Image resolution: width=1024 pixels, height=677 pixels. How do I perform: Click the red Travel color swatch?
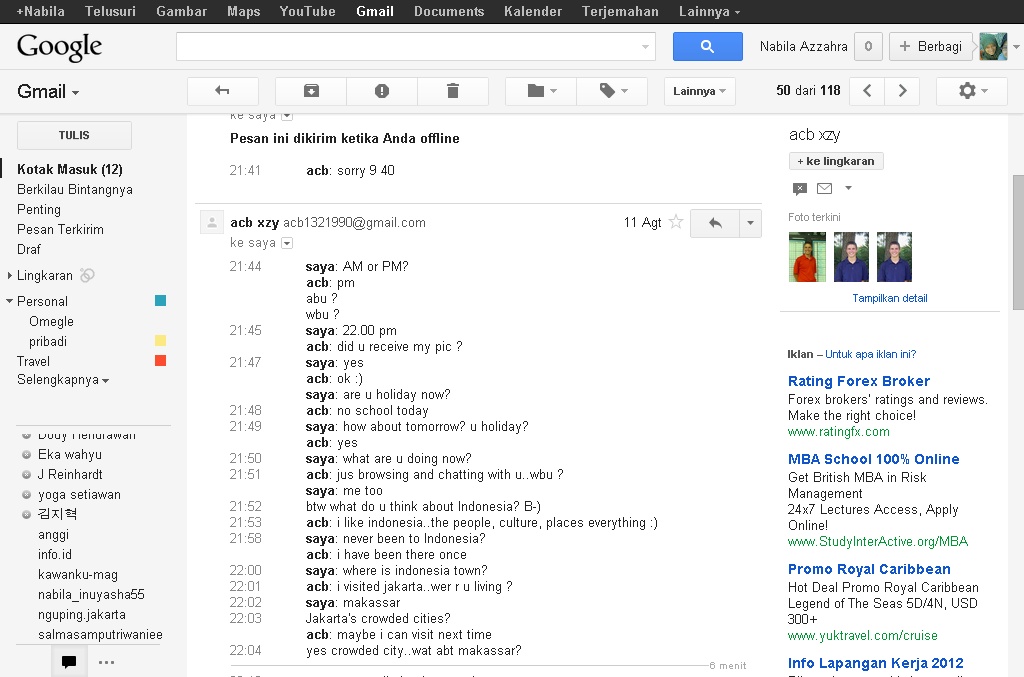161,360
